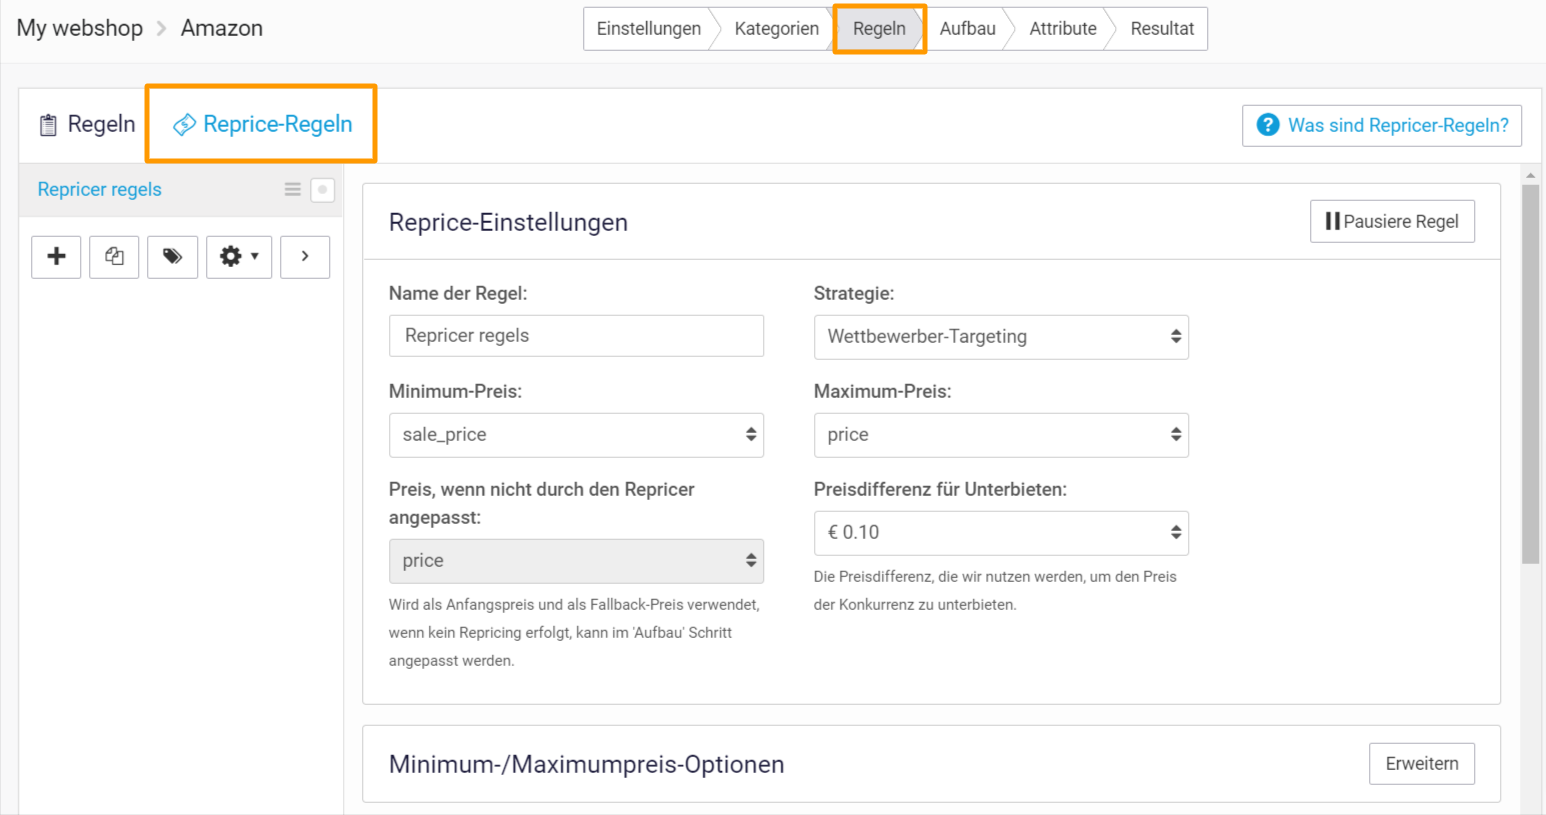Click the tags icon button
This screenshot has width=1546, height=815.
point(172,257)
